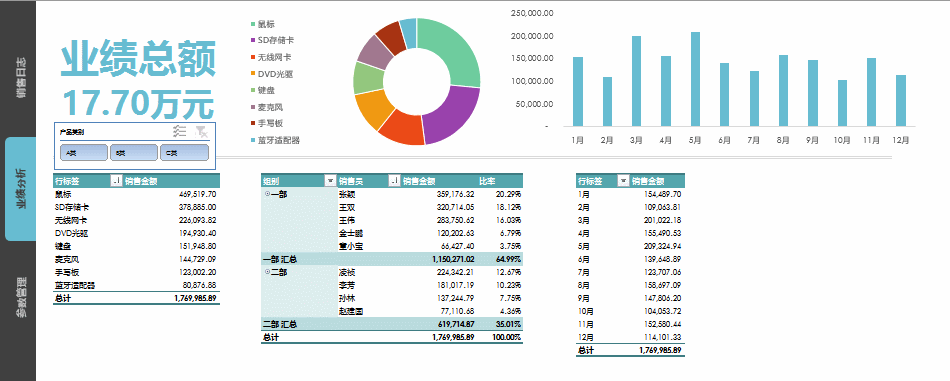Image resolution: width=950 pixels, height=381 pixels.
Task: Switch to the 业绩分析 sidebar tab
Action: tap(21, 188)
